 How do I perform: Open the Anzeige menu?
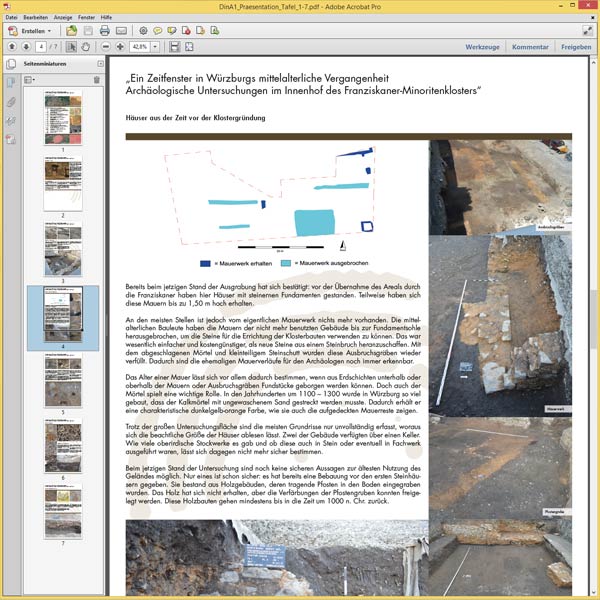click(x=63, y=17)
